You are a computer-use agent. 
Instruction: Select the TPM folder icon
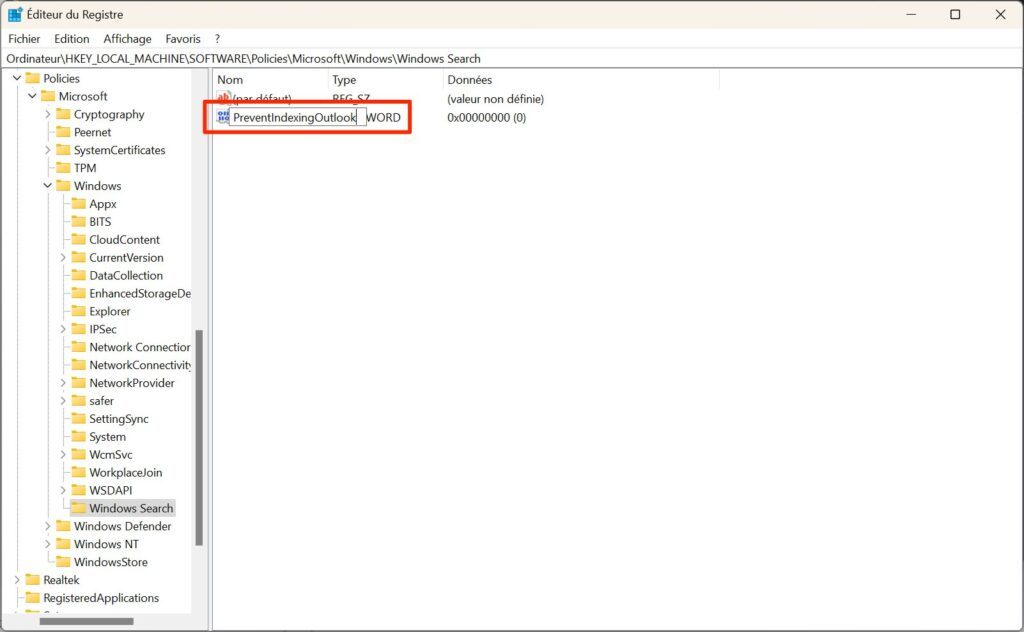[63, 168]
